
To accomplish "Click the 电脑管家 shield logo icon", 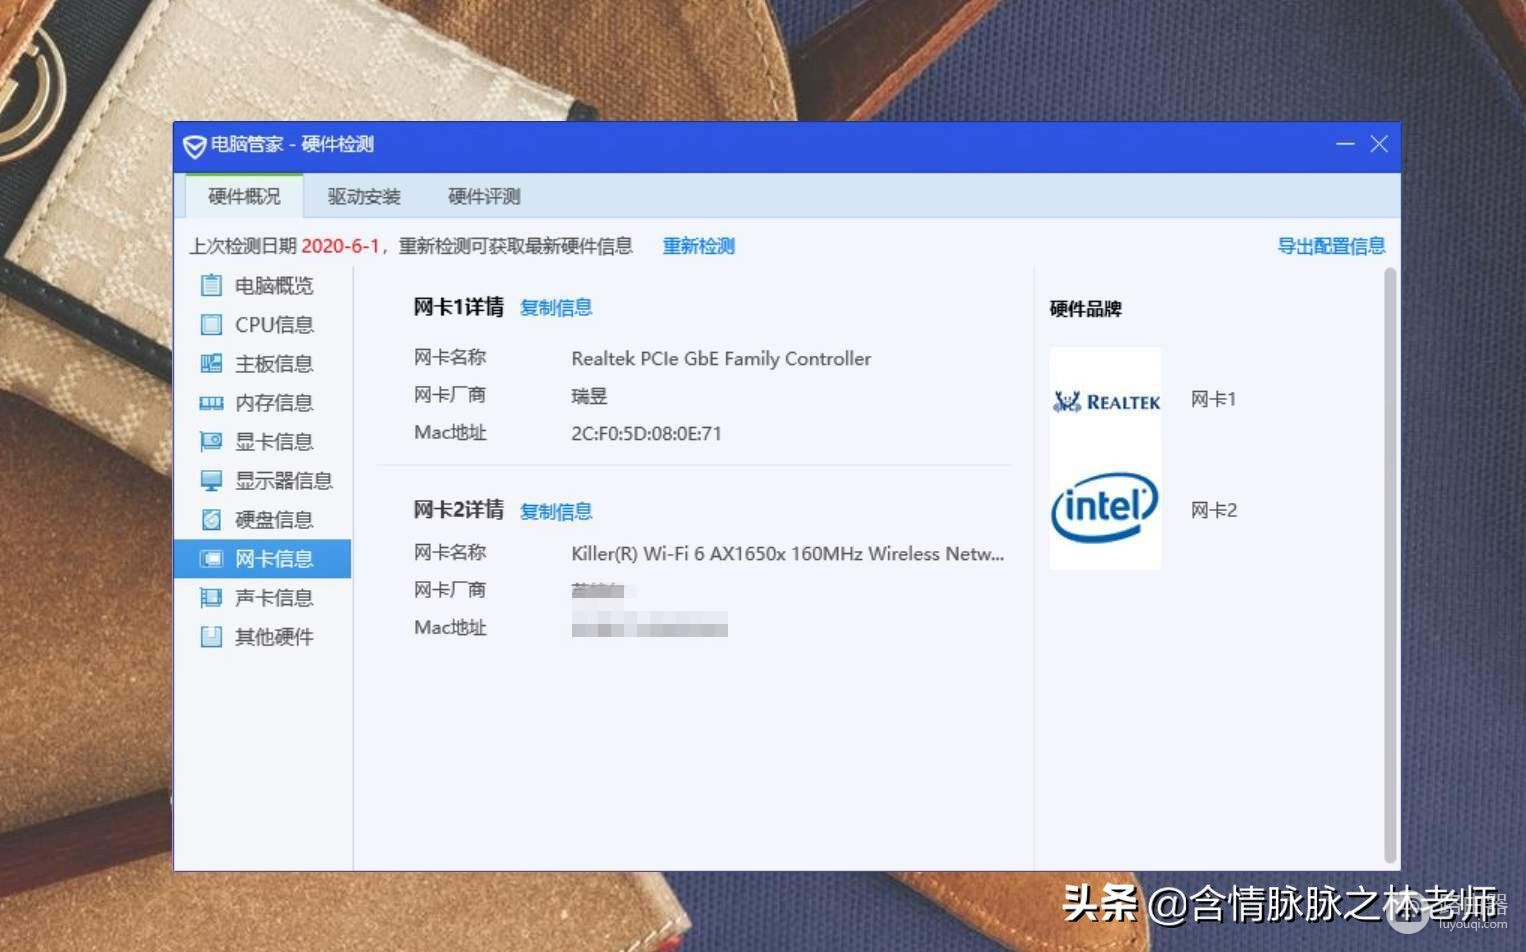I will pyautogui.click(x=194, y=146).
